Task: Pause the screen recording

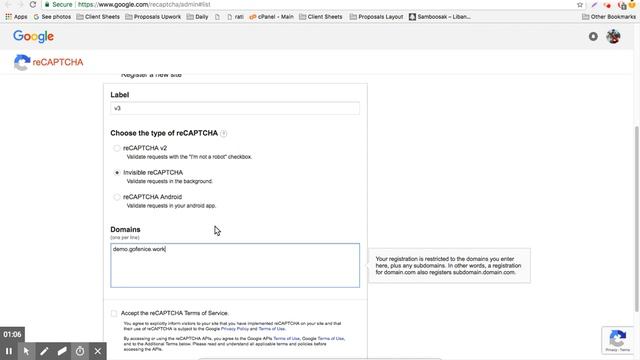Action: point(9,351)
